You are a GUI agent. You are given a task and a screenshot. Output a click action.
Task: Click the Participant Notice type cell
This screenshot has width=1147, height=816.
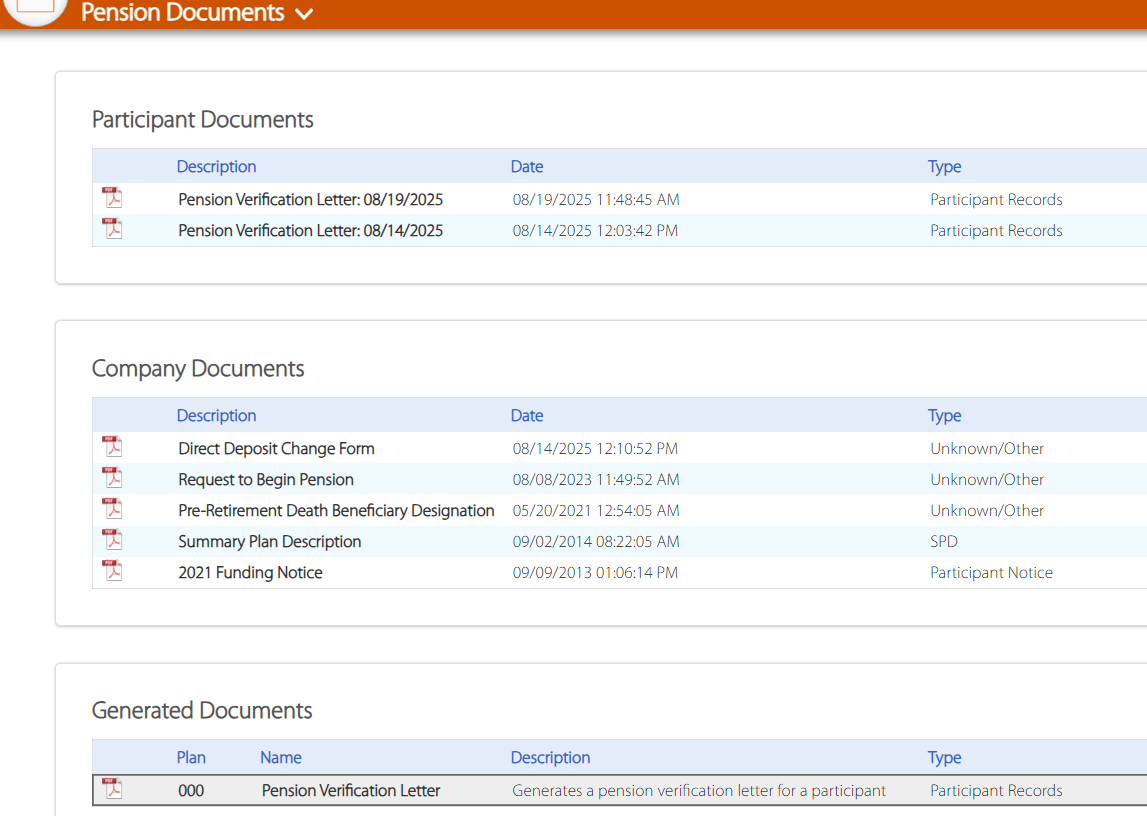point(991,573)
